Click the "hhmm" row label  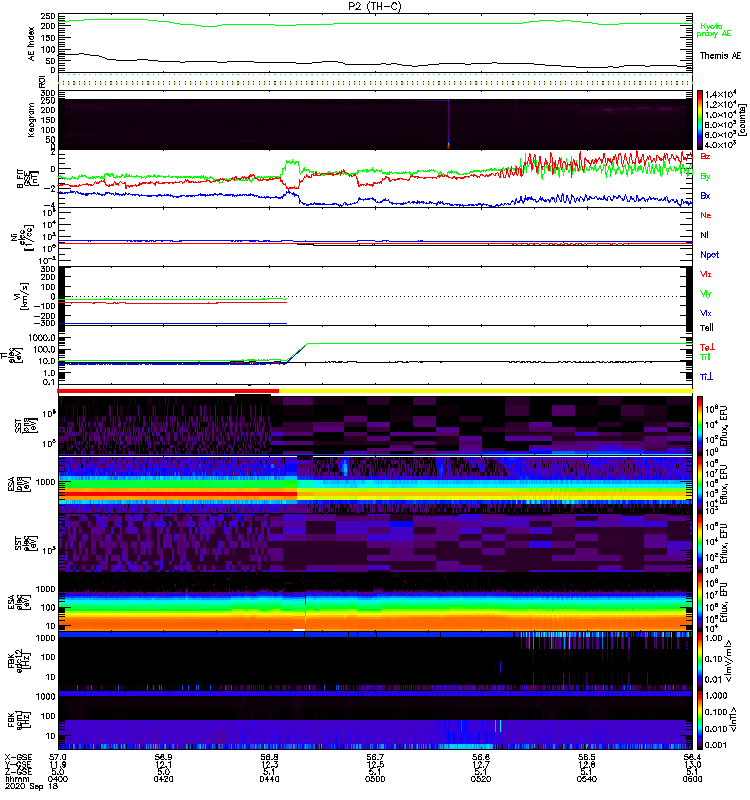tap(18, 780)
